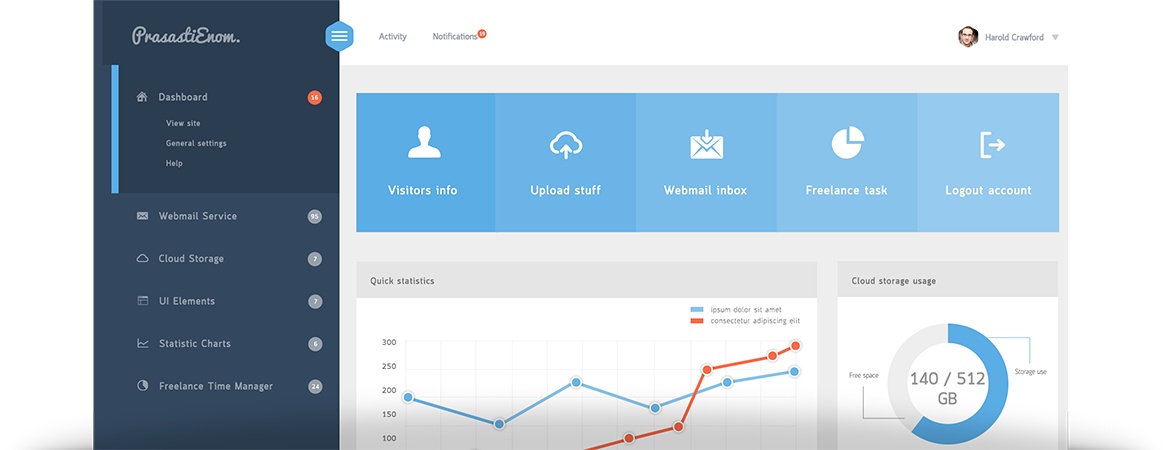Select the Freelance task pie icon
The width and height of the screenshot is (1170, 450).
(x=847, y=143)
